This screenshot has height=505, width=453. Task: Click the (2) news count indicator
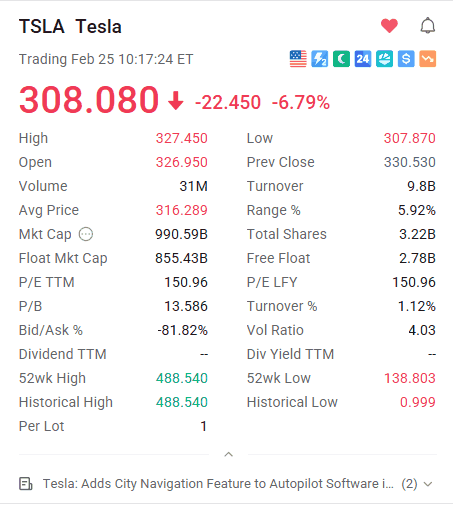coord(409,484)
